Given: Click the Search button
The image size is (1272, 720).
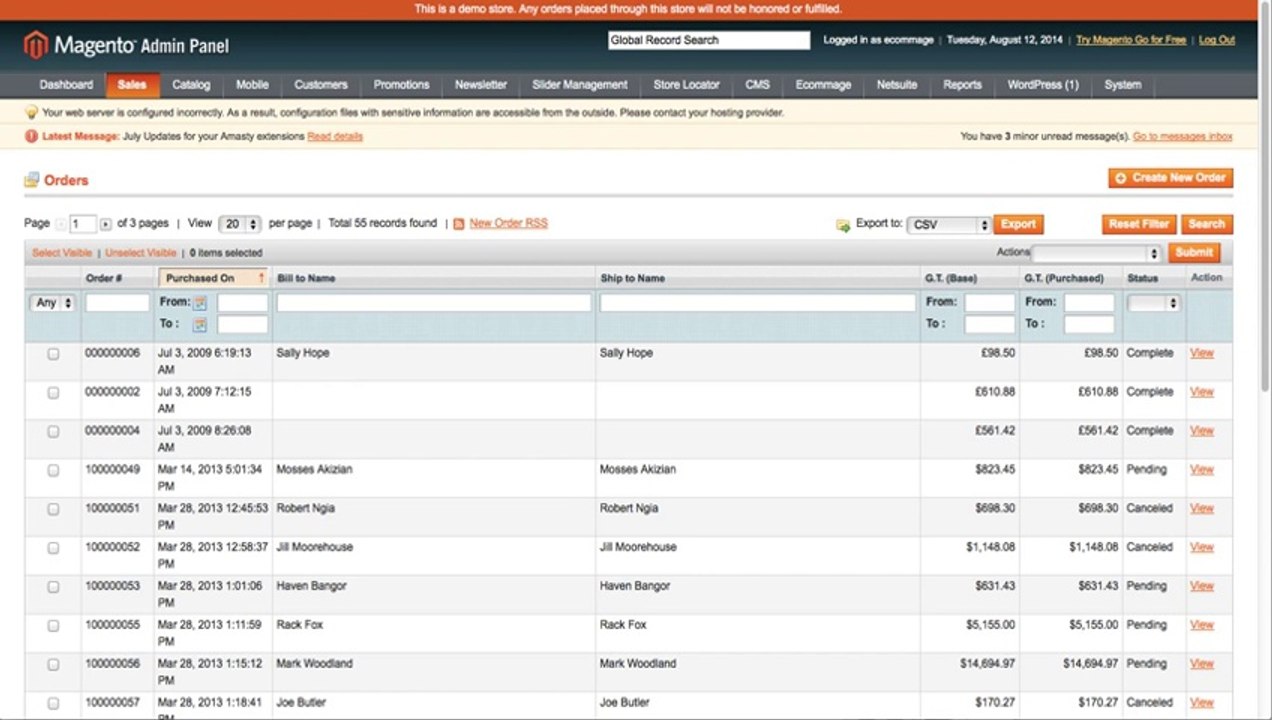Looking at the screenshot, I should coord(1207,224).
